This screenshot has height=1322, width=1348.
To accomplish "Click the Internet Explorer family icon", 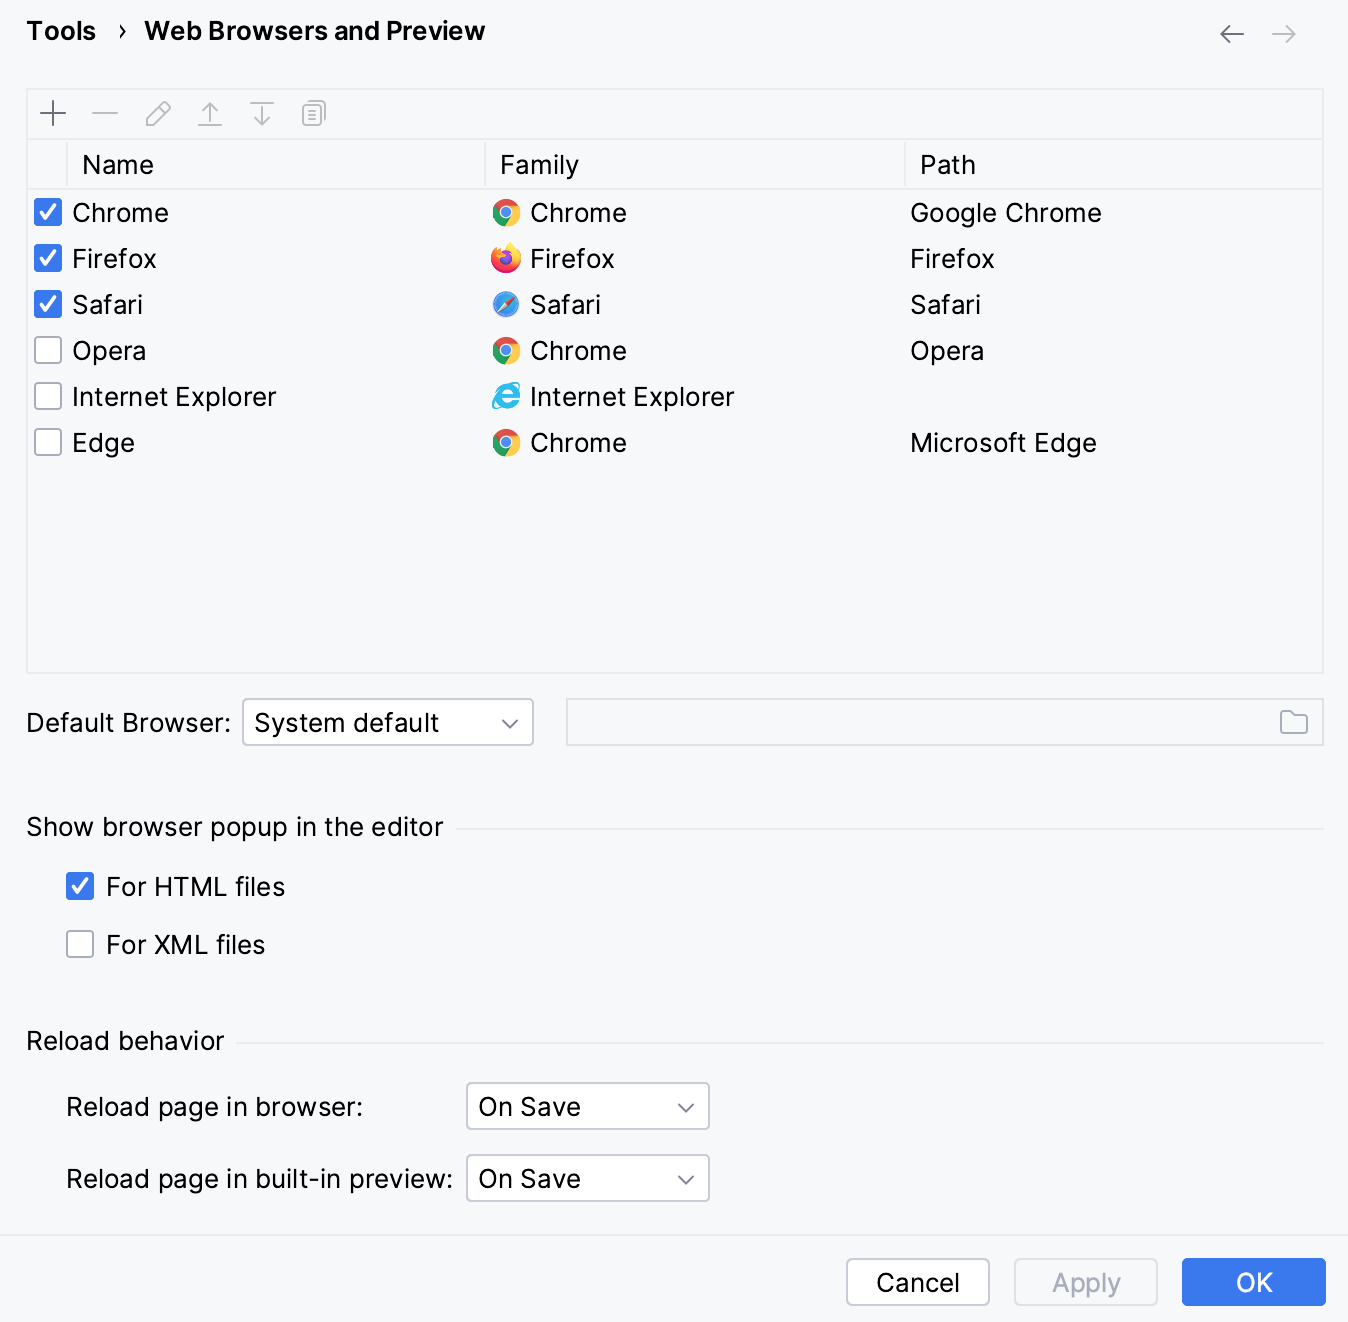I will [506, 396].
